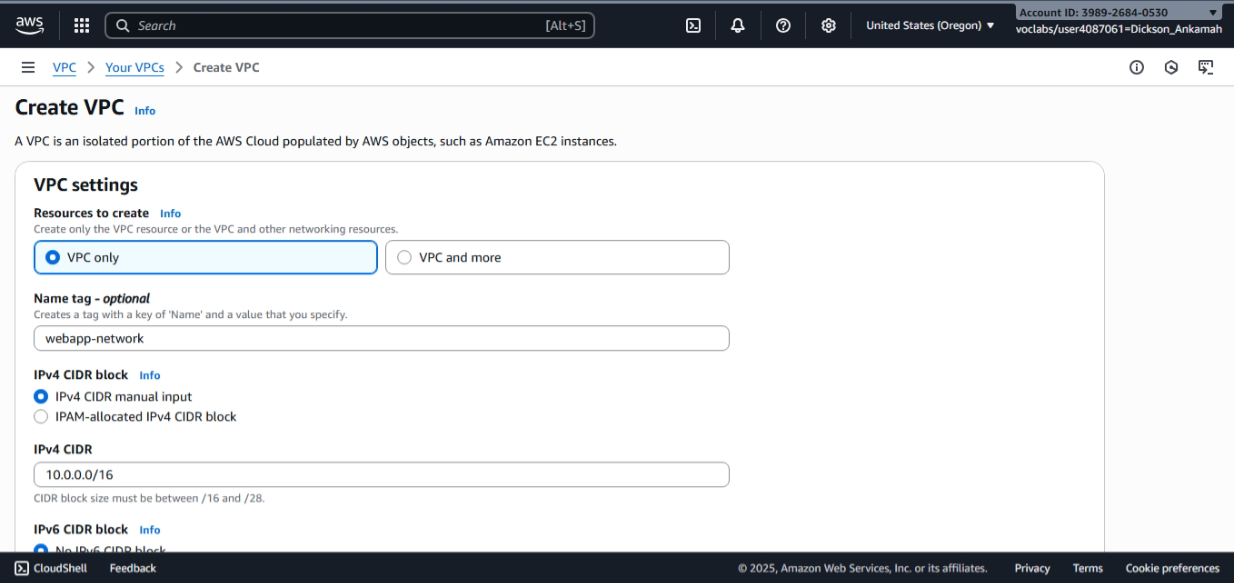The image size is (1234, 583).
Task: Choose No IPv6 CIDR block option
Action: click(x=41, y=549)
